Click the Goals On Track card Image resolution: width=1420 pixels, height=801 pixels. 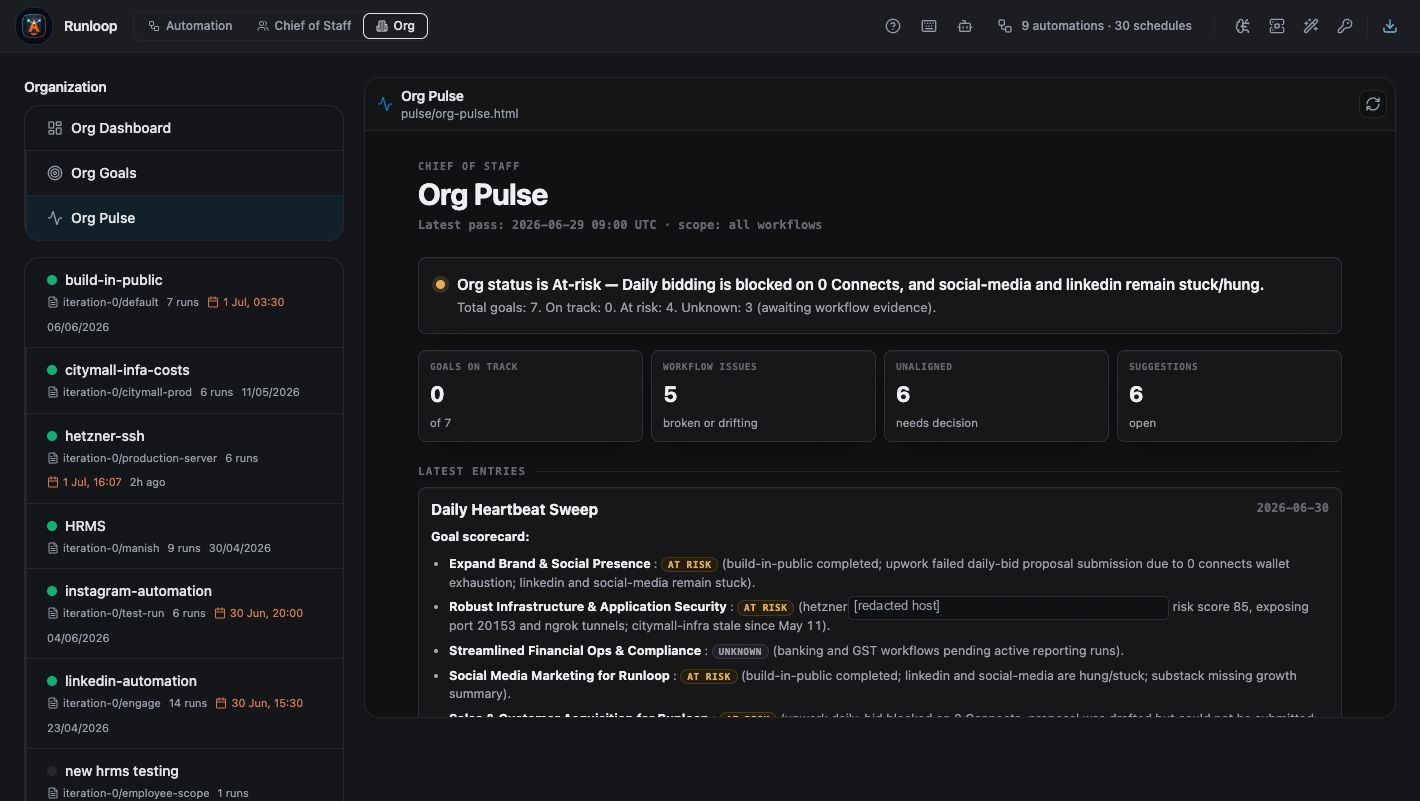(x=530, y=396)
